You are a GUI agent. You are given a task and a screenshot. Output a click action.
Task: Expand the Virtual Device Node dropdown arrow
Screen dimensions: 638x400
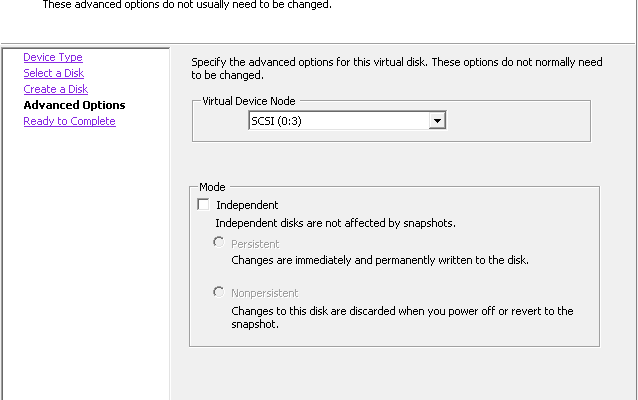click(x=437, y=120)
